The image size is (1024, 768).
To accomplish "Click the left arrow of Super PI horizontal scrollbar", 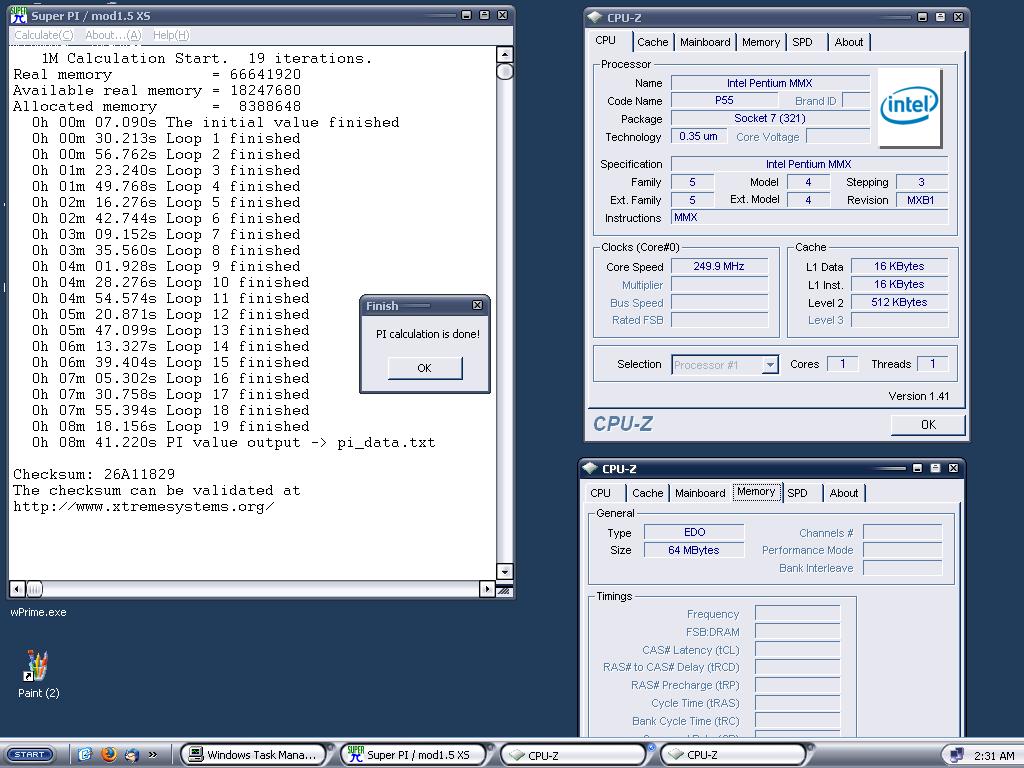I will (x=18, y=589).
